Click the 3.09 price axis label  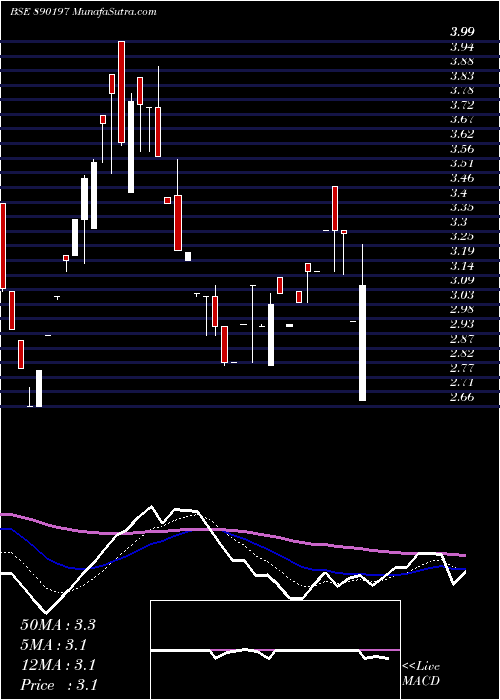pos(462,280)
